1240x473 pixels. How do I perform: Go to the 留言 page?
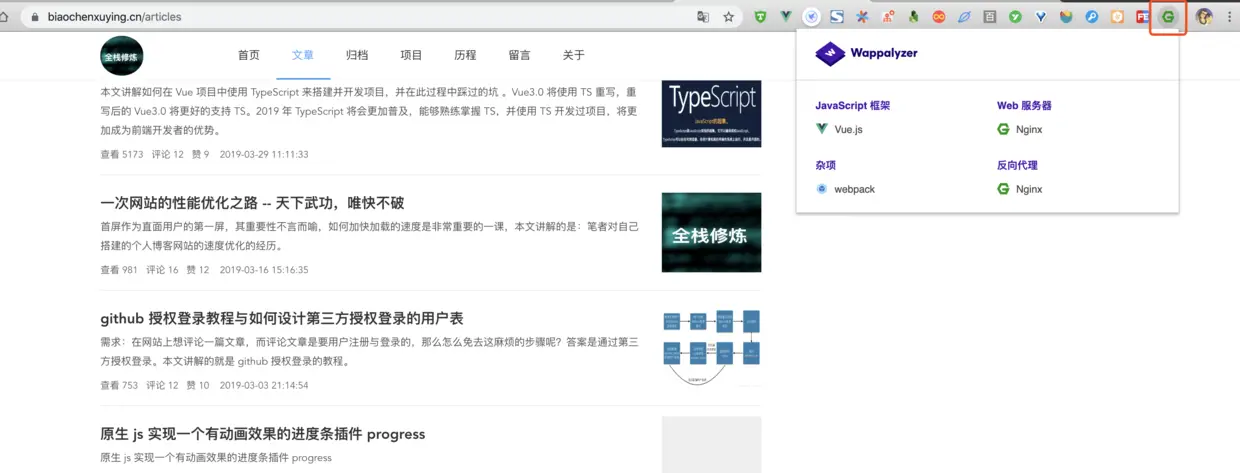click(x=519, y=55)
